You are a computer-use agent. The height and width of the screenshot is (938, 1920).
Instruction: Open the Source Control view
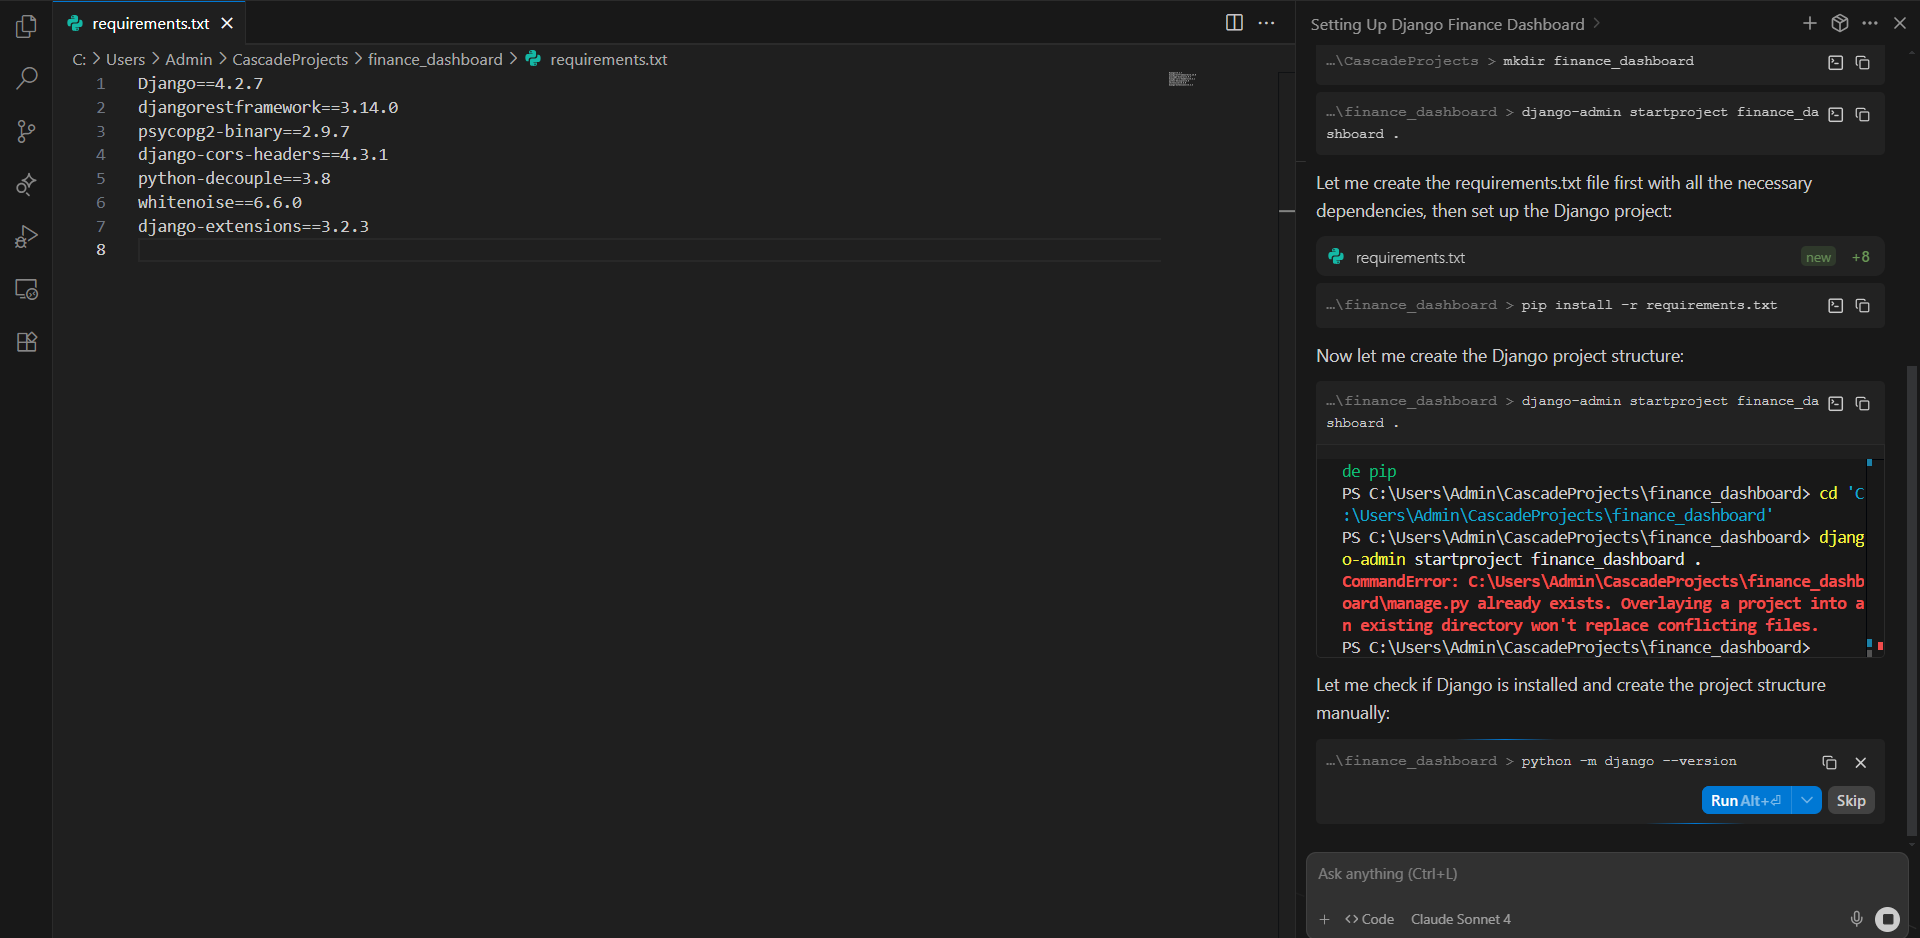27,131
